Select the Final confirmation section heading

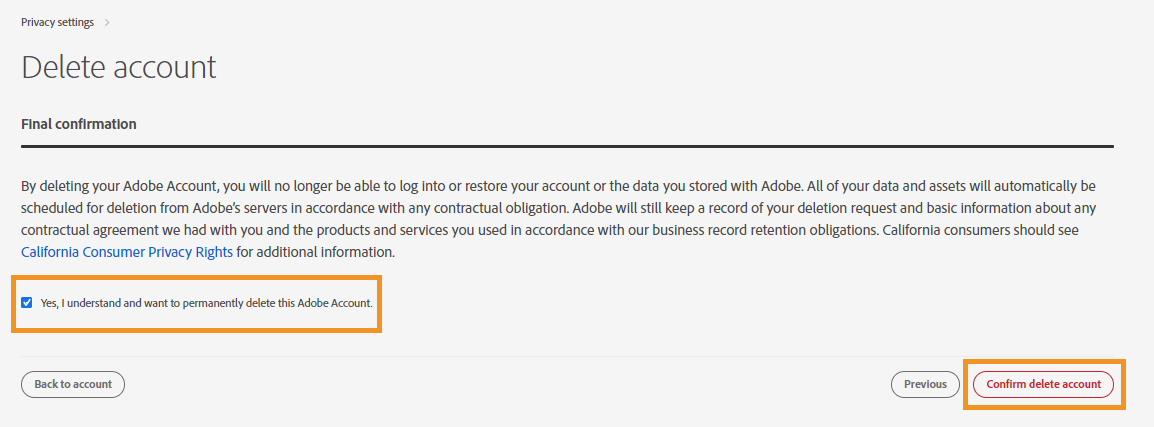coord(79,124)
